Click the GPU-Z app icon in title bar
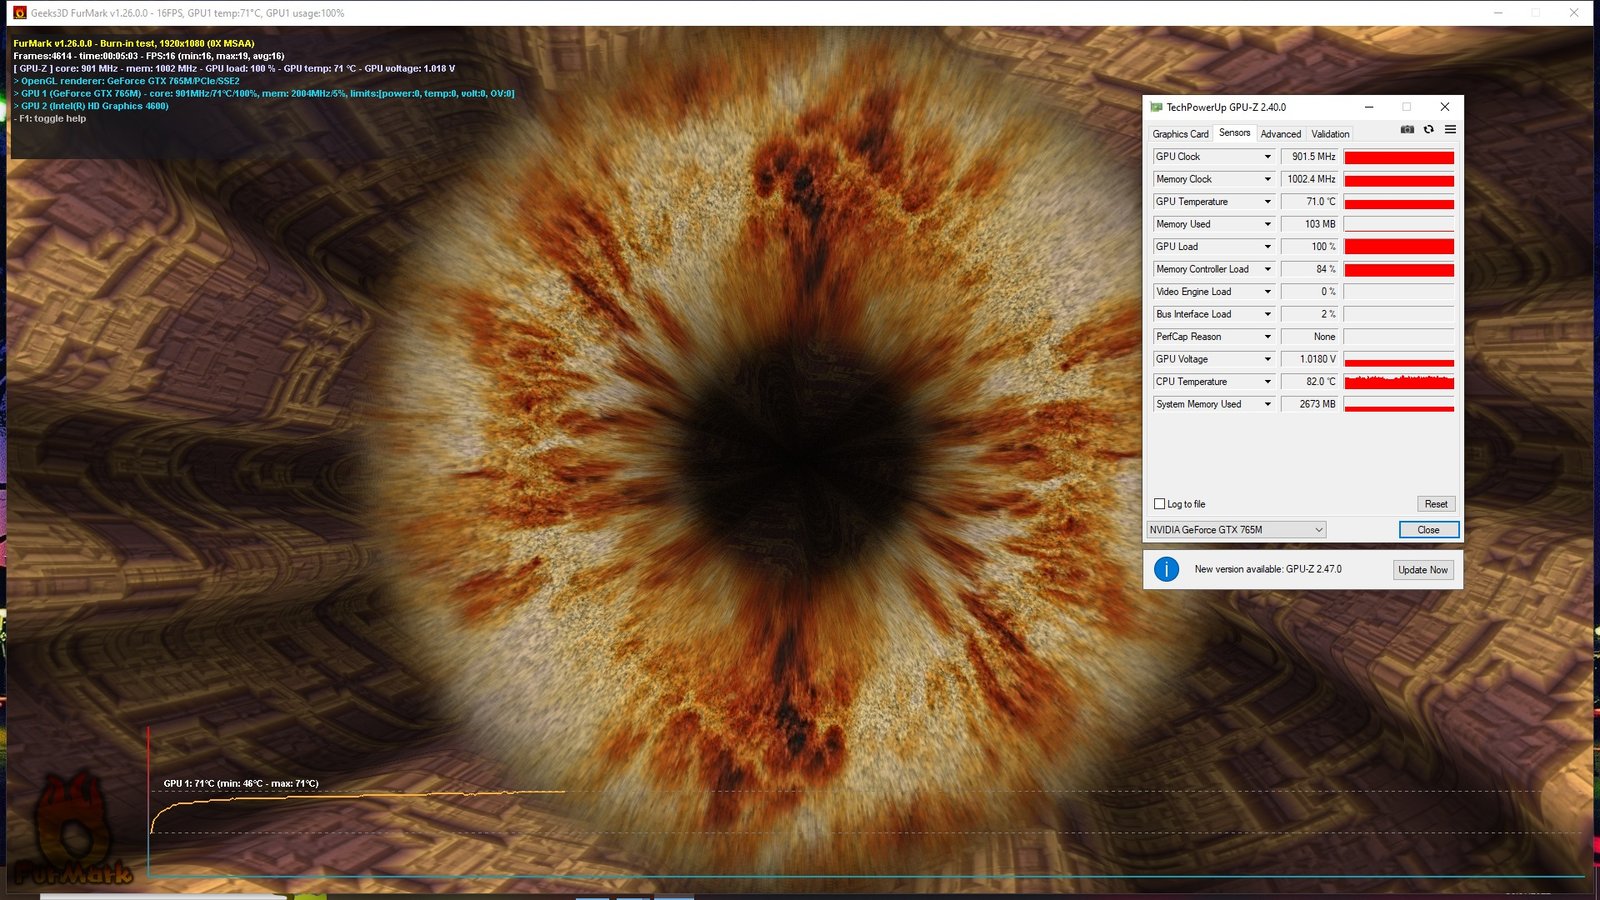This screenshot has height=900, width=1600. point(1156,107)
